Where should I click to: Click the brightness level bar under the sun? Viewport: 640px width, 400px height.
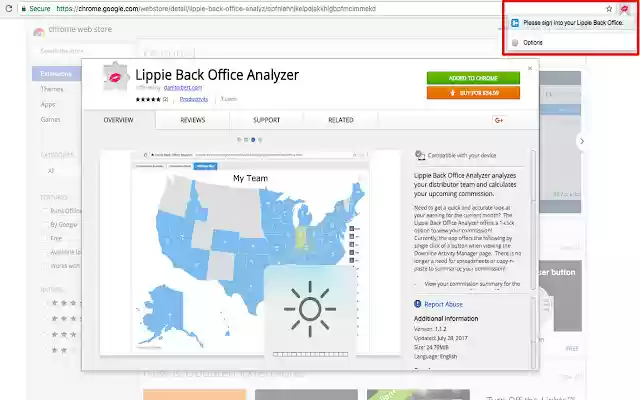click(x=310, y=354)
